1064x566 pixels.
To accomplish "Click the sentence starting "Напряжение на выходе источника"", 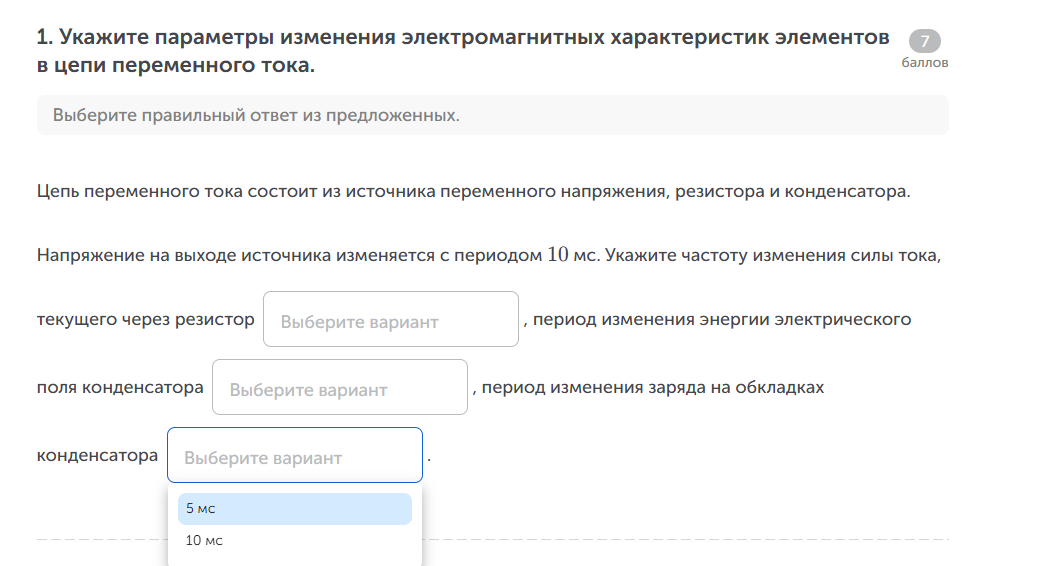I will 290,254.
